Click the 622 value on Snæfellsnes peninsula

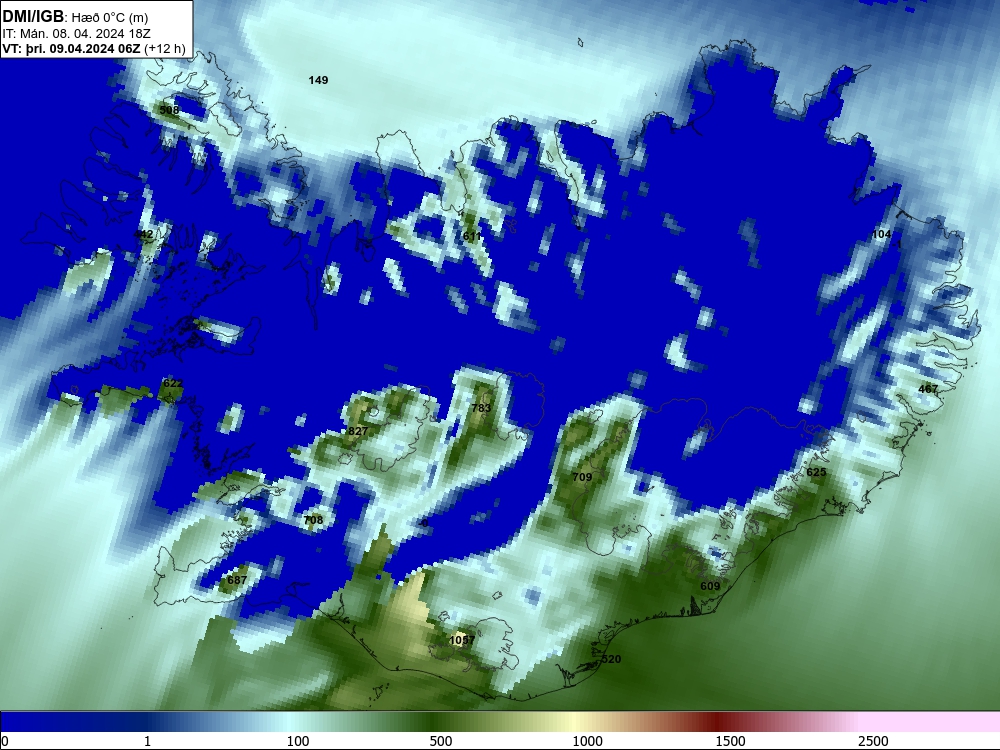(173, 383)
